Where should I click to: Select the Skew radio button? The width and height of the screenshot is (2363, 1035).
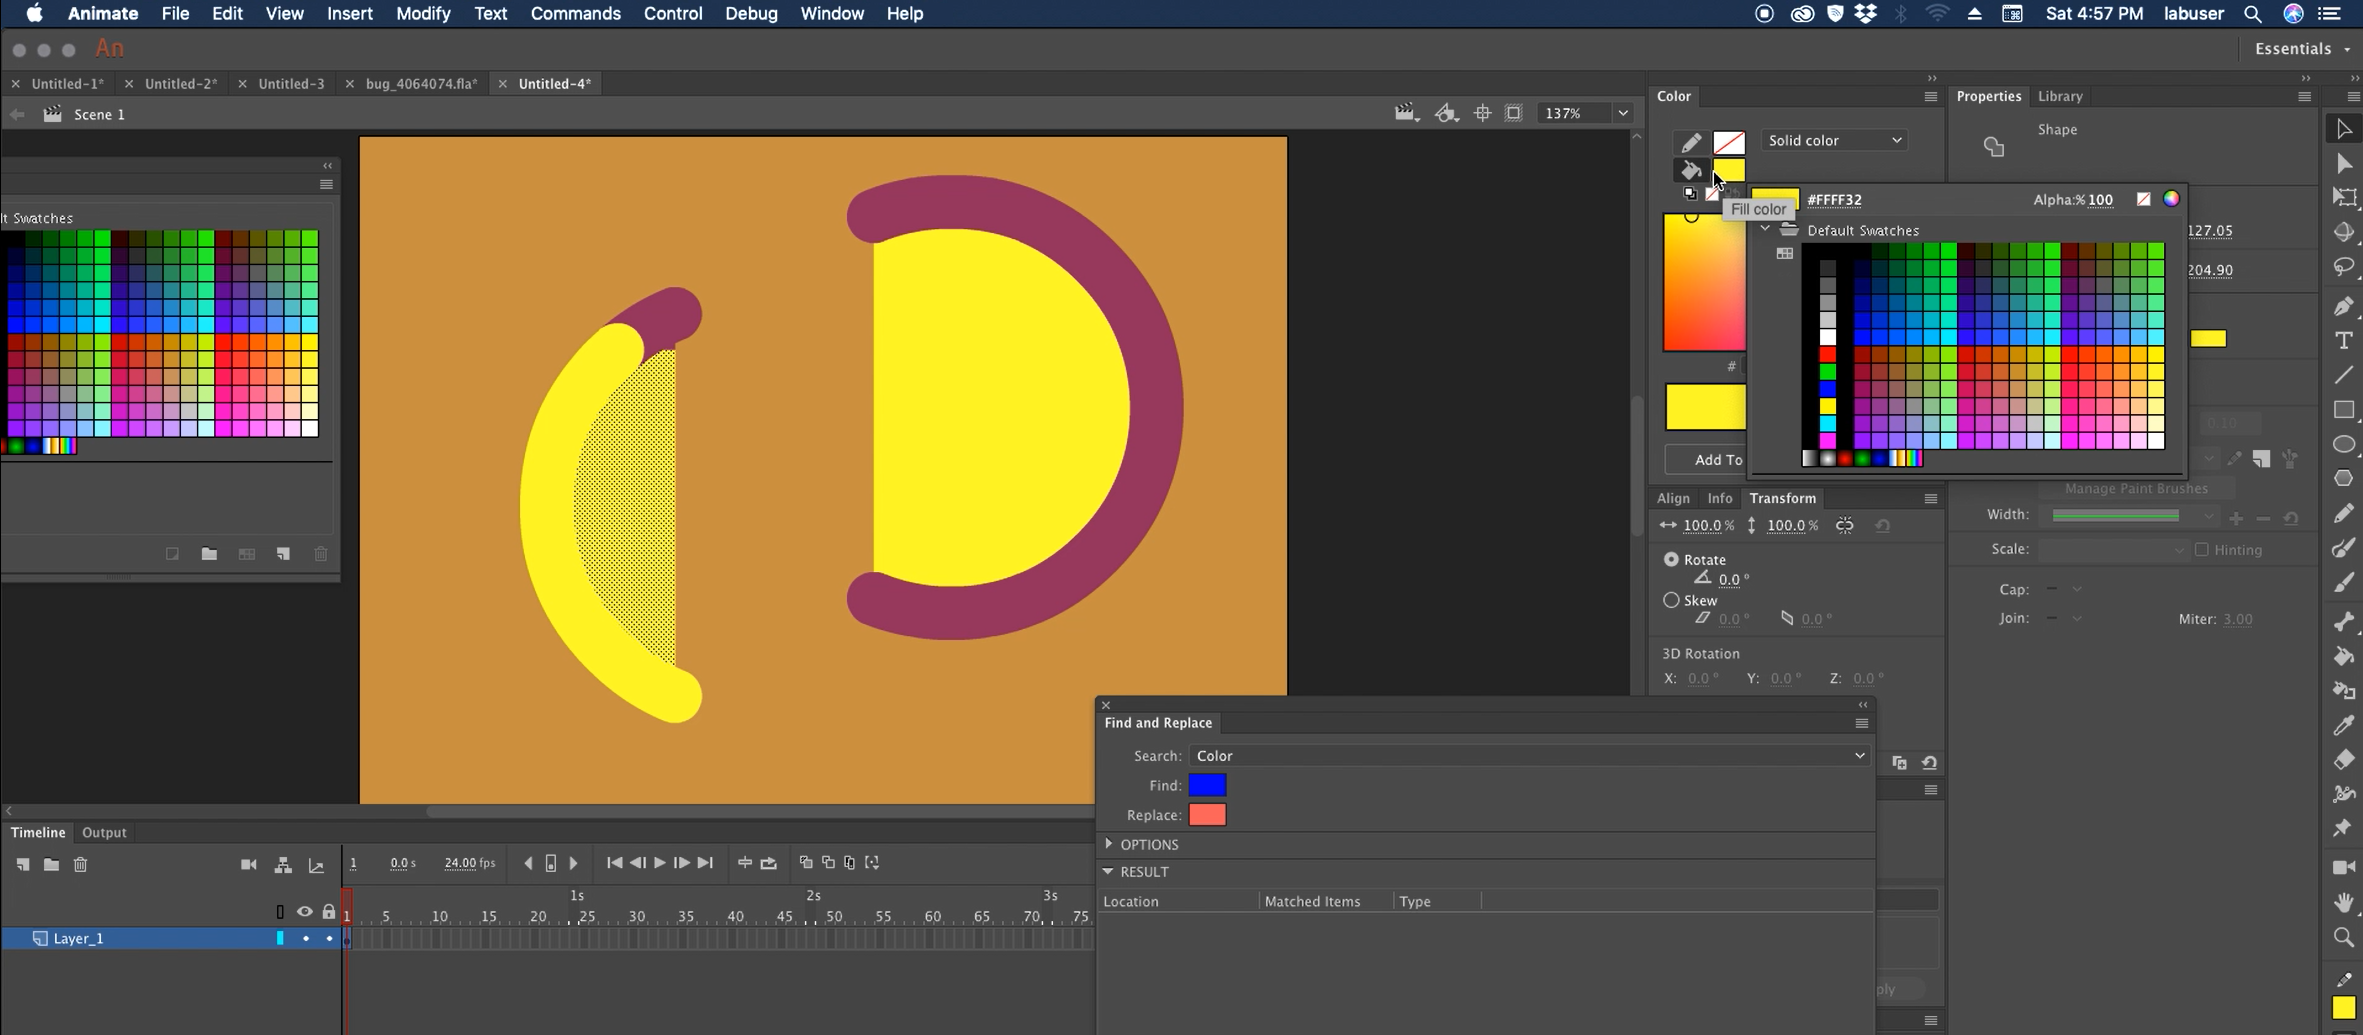[1671, 600]
